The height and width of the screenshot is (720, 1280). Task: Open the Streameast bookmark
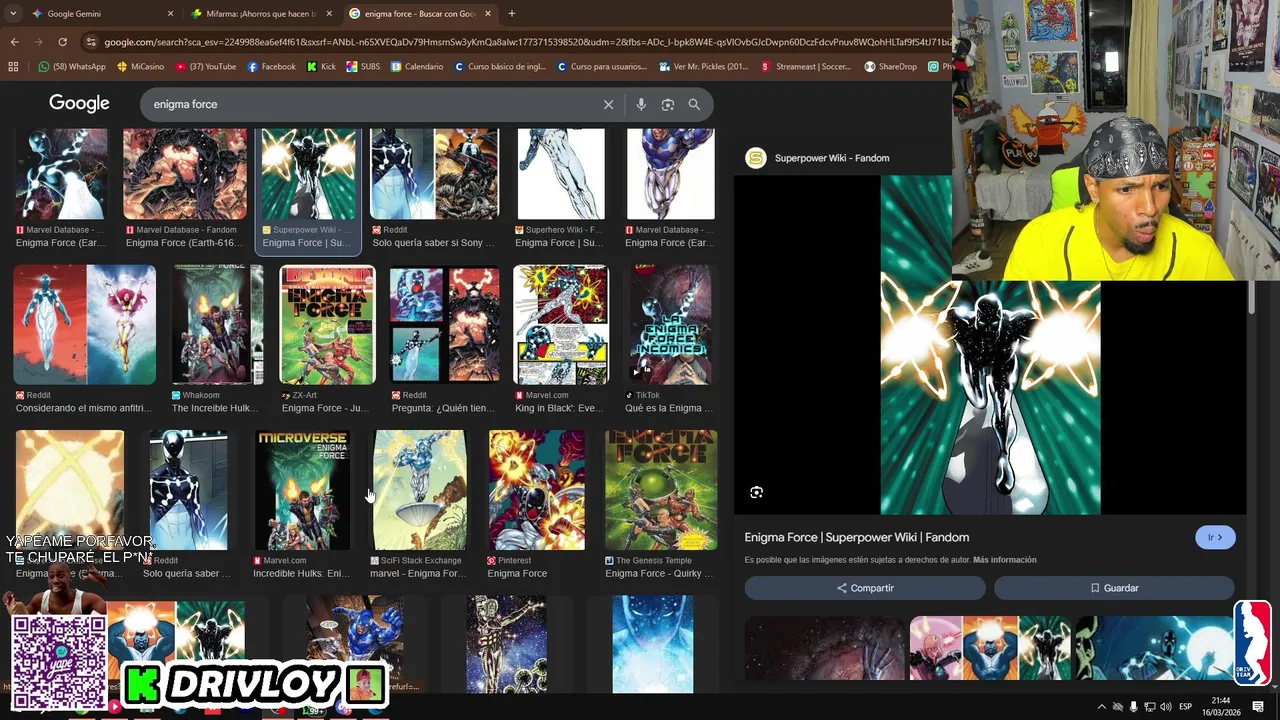pos(807,67)
